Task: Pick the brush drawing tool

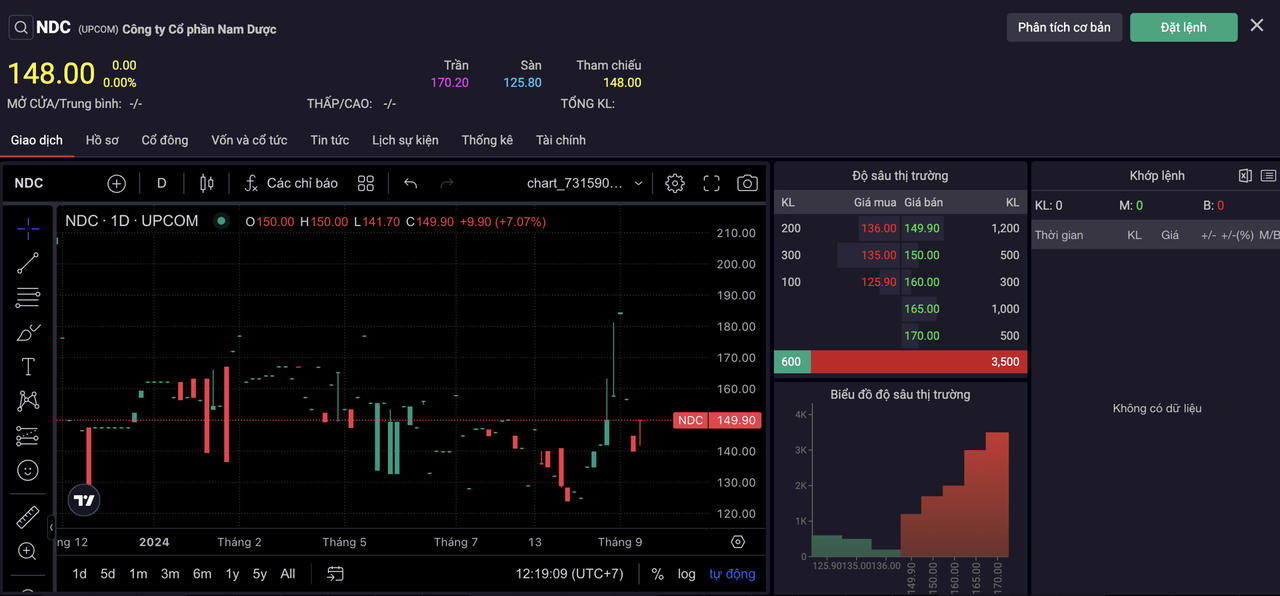Action: coord(28,332)
